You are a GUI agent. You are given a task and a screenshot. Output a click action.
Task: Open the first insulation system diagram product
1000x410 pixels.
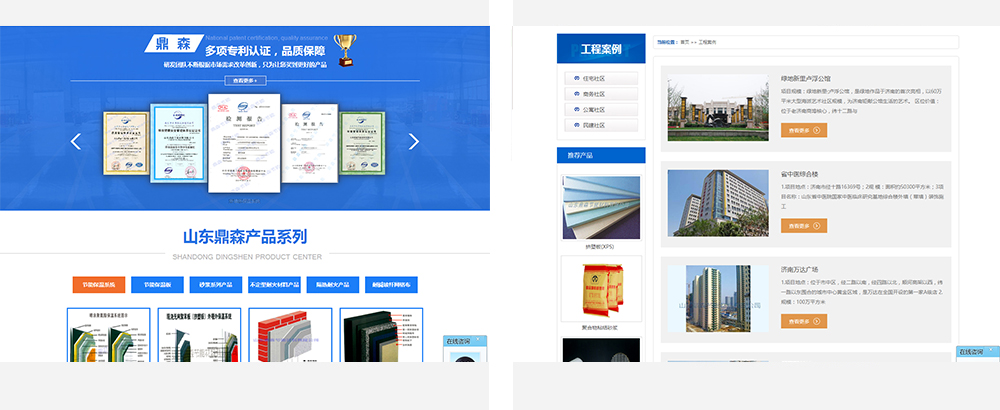click(x=108, y=335)
